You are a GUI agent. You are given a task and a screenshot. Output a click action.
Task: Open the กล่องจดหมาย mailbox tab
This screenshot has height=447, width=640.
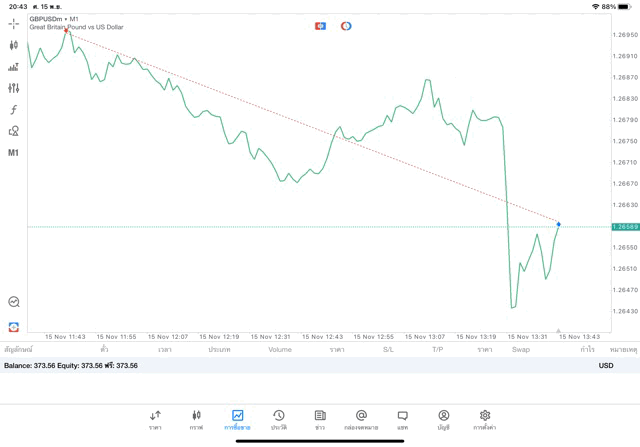[x=361, y=420]
